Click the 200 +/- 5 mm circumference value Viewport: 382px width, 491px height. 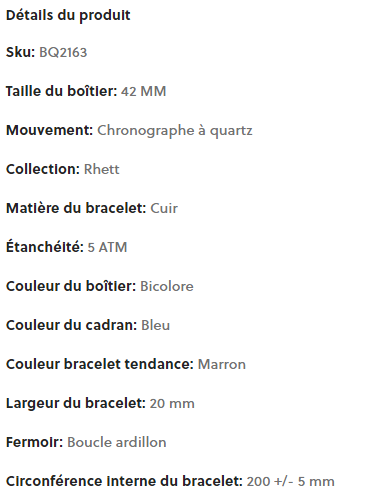(x=290, y=481)
